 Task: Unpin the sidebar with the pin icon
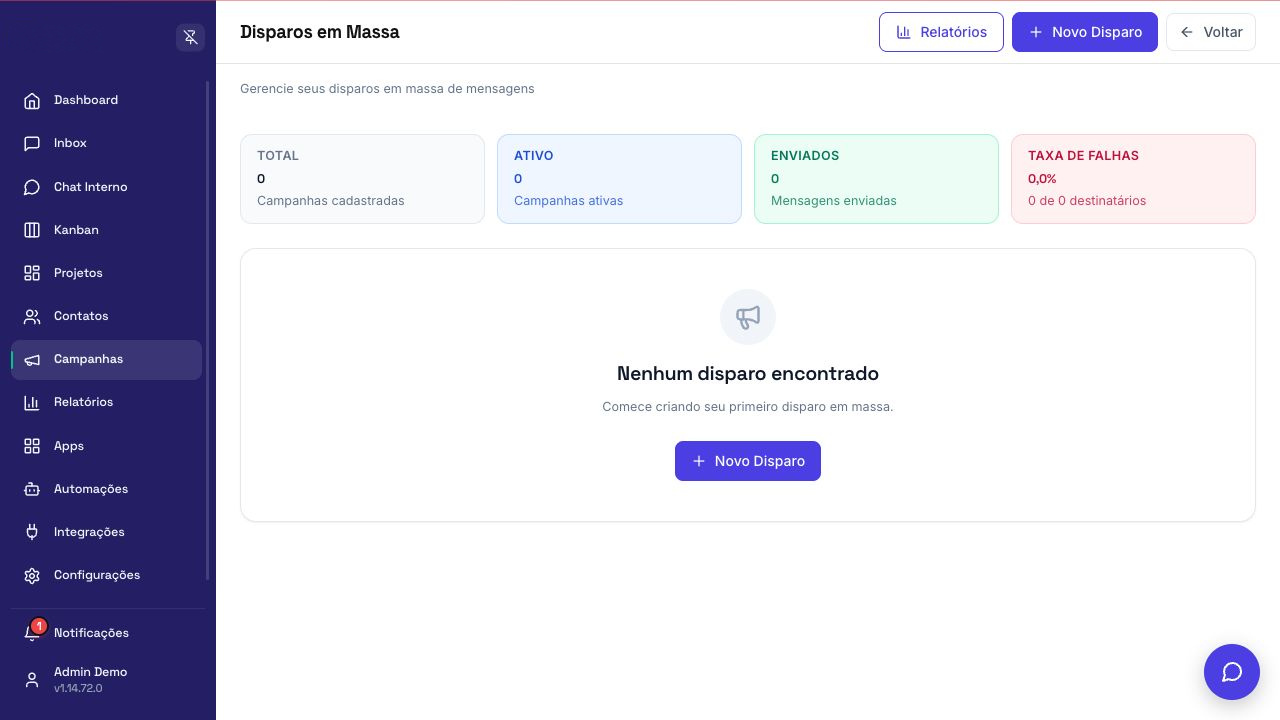(190, 37)
